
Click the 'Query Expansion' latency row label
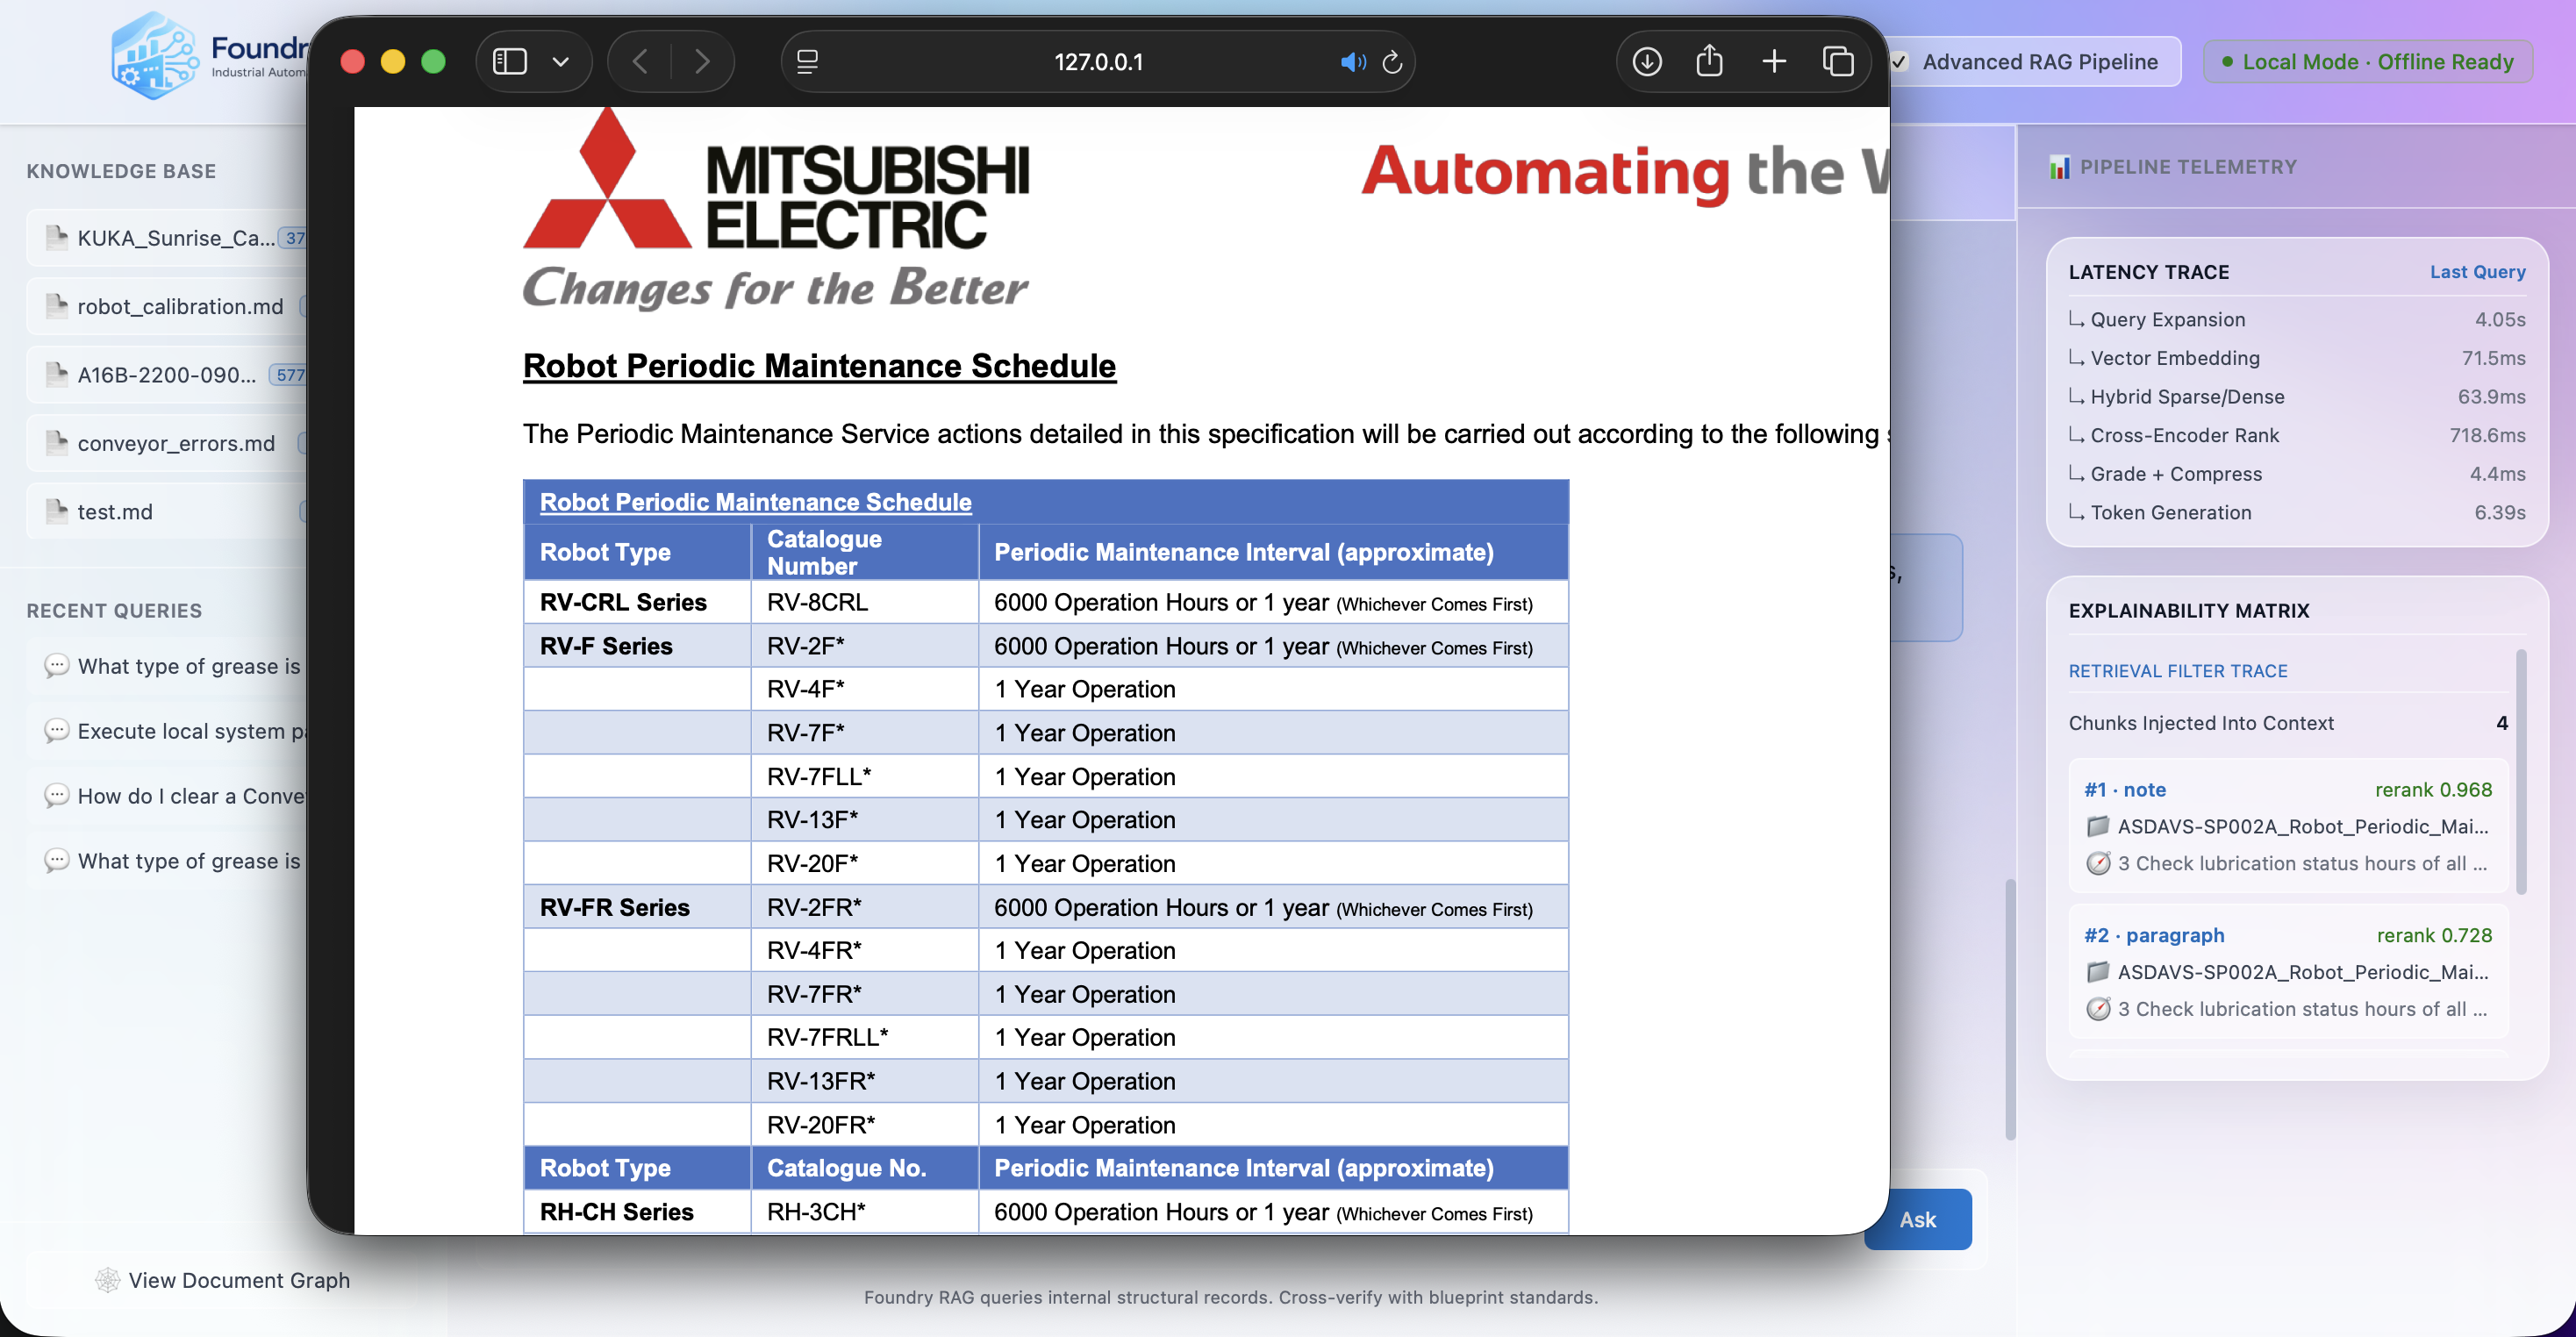(x=2167, y=319)
